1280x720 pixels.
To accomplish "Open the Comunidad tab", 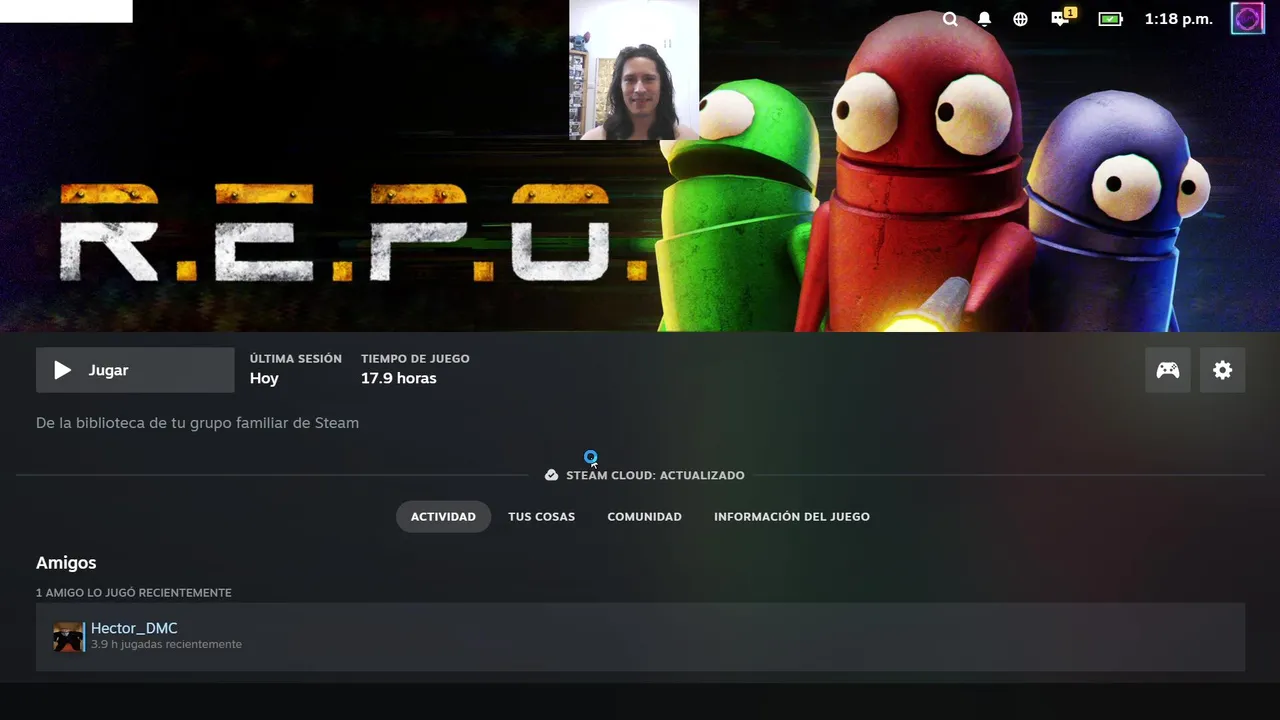I will (x=644, y=517).
